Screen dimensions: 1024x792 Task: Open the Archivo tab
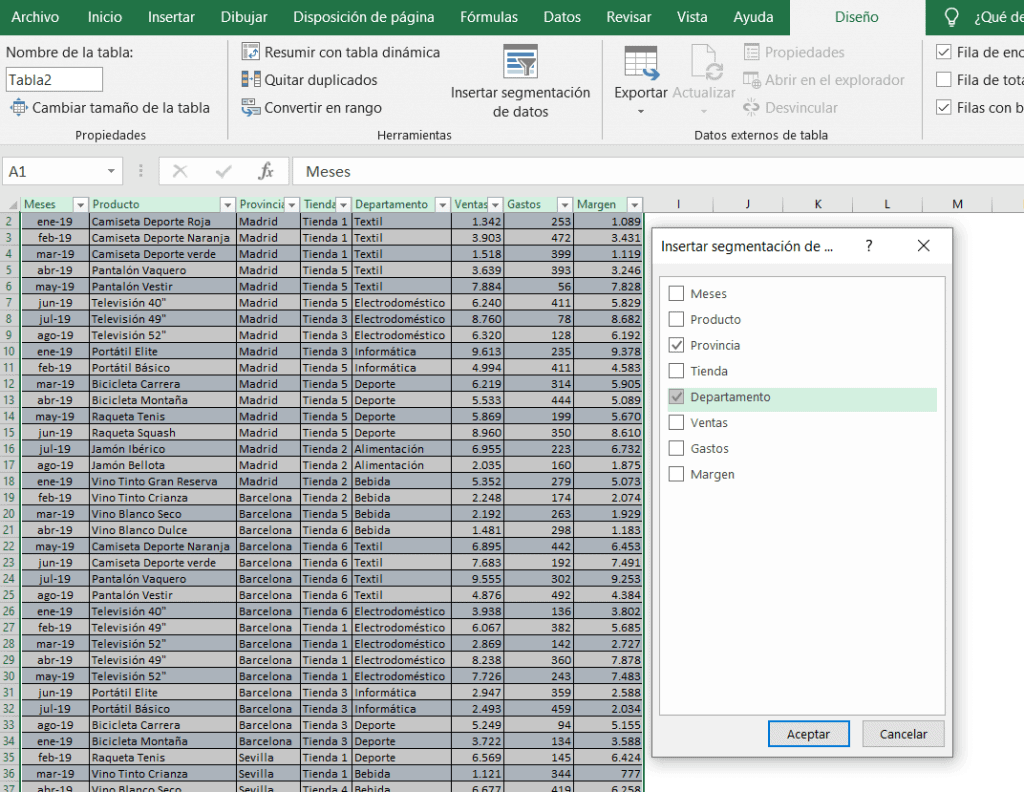point(35,17)
